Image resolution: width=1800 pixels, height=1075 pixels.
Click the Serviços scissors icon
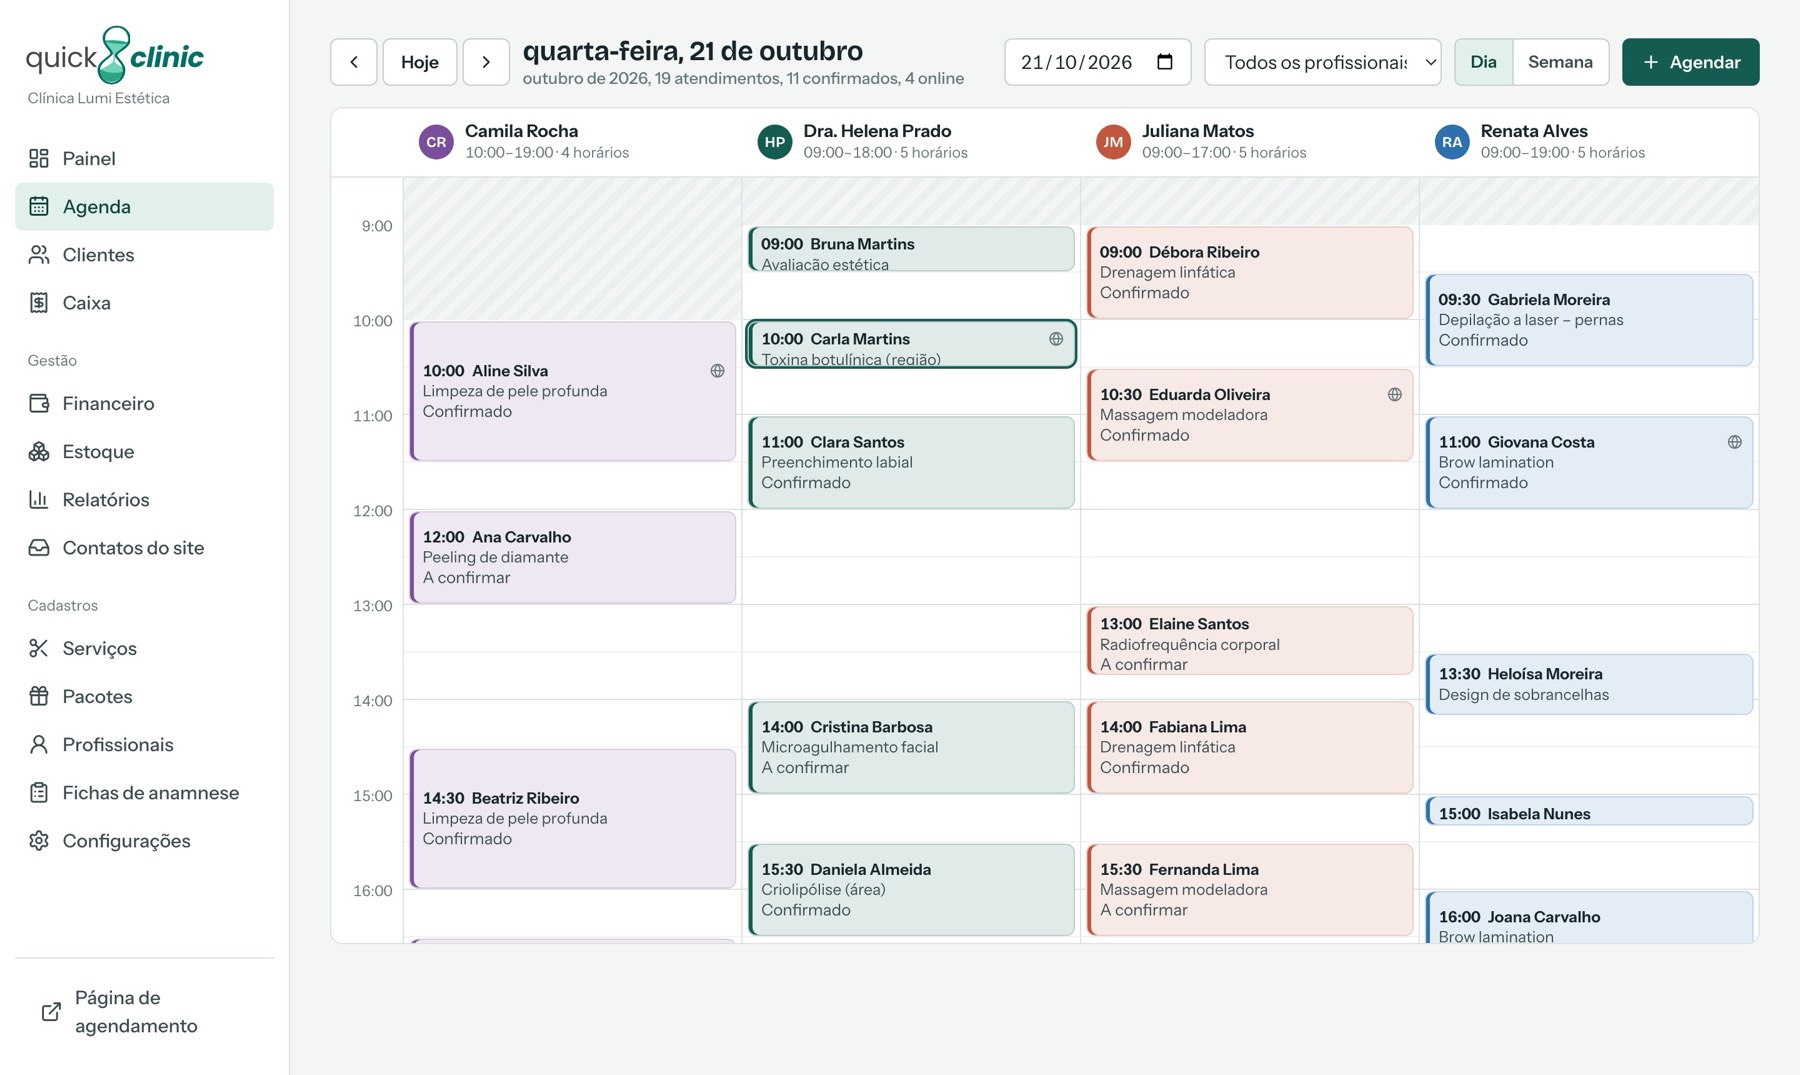tap(39, 648)
